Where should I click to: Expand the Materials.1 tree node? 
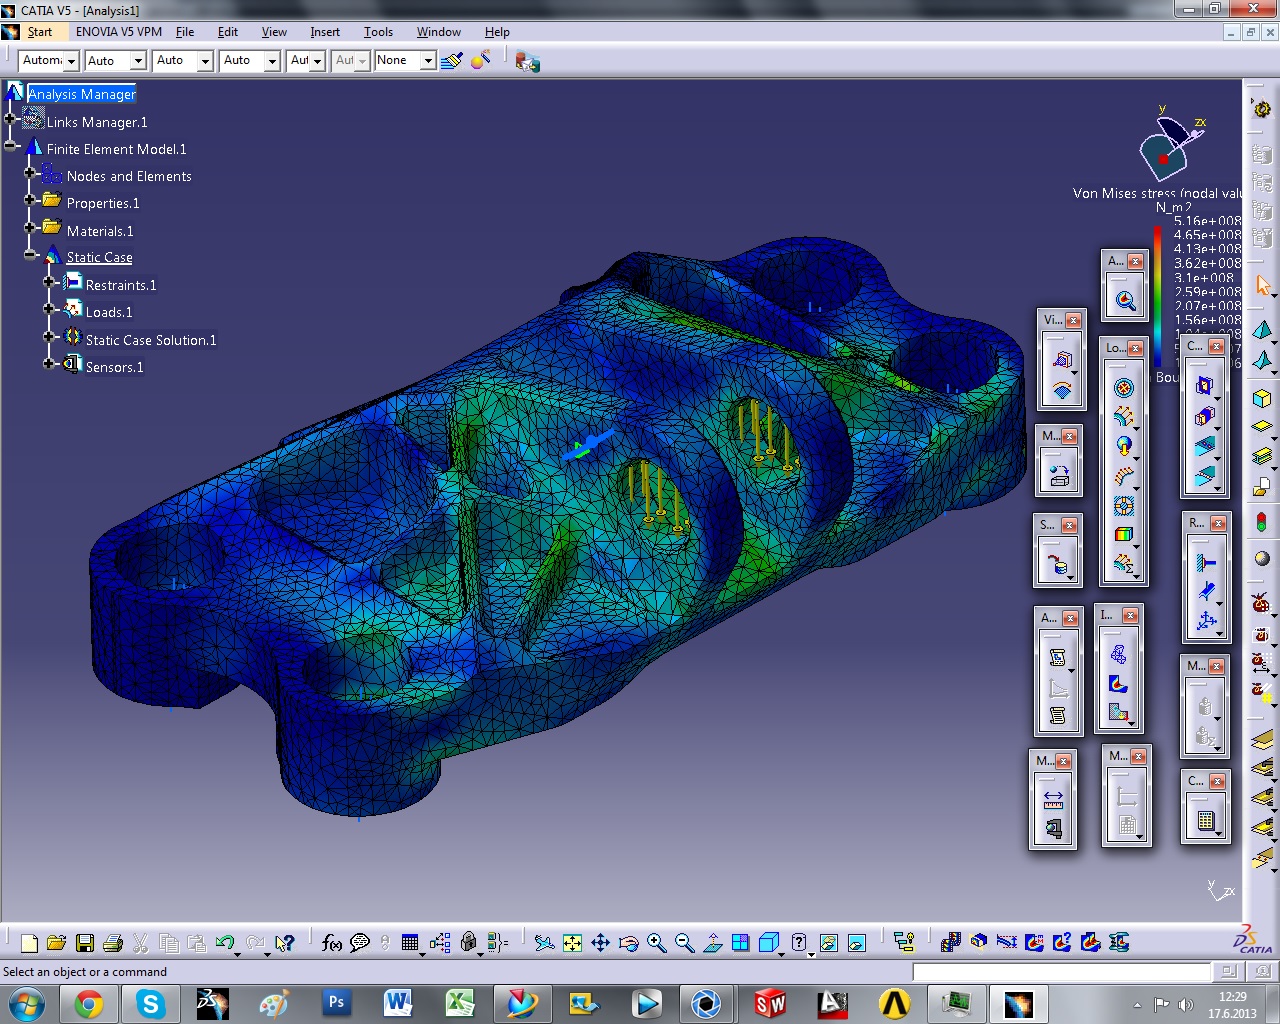point(30,228)
